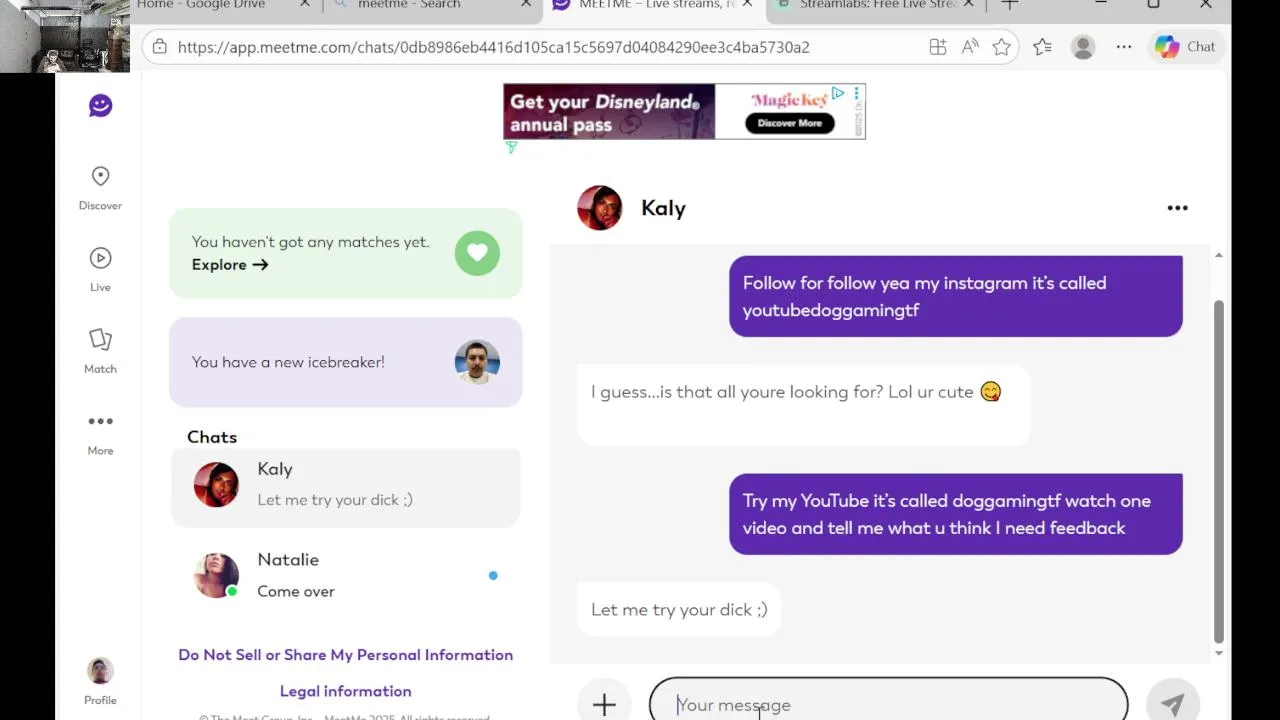Click message 'Let me try your dick ;)' bubble

[679, 609]
